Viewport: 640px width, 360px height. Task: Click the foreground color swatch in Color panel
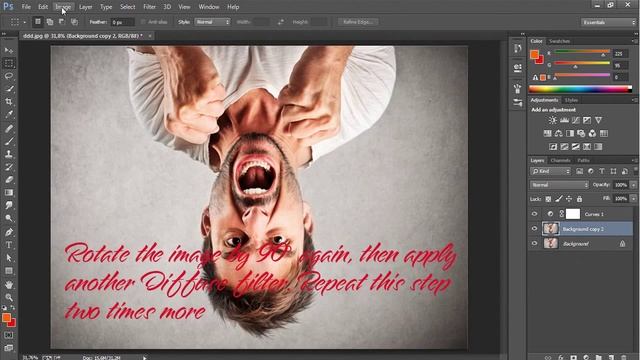pyautogui.click(x=534, y=54)
